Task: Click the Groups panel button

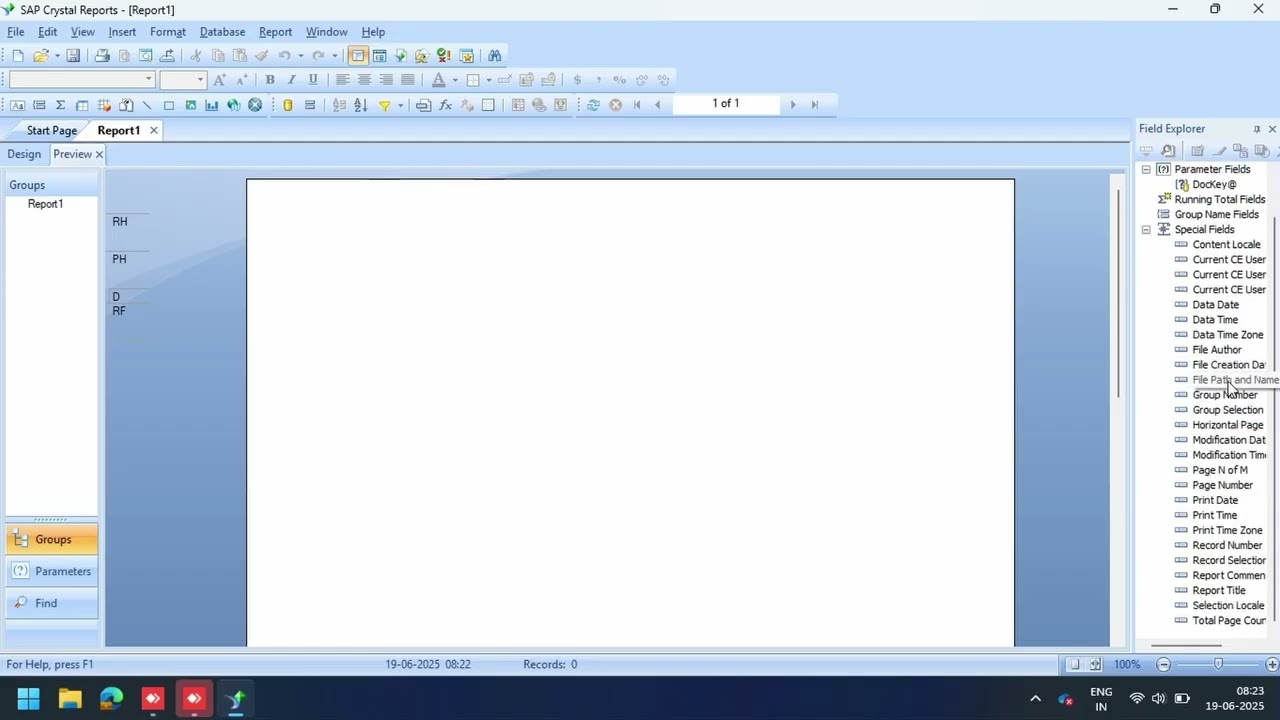Action: 52,540
